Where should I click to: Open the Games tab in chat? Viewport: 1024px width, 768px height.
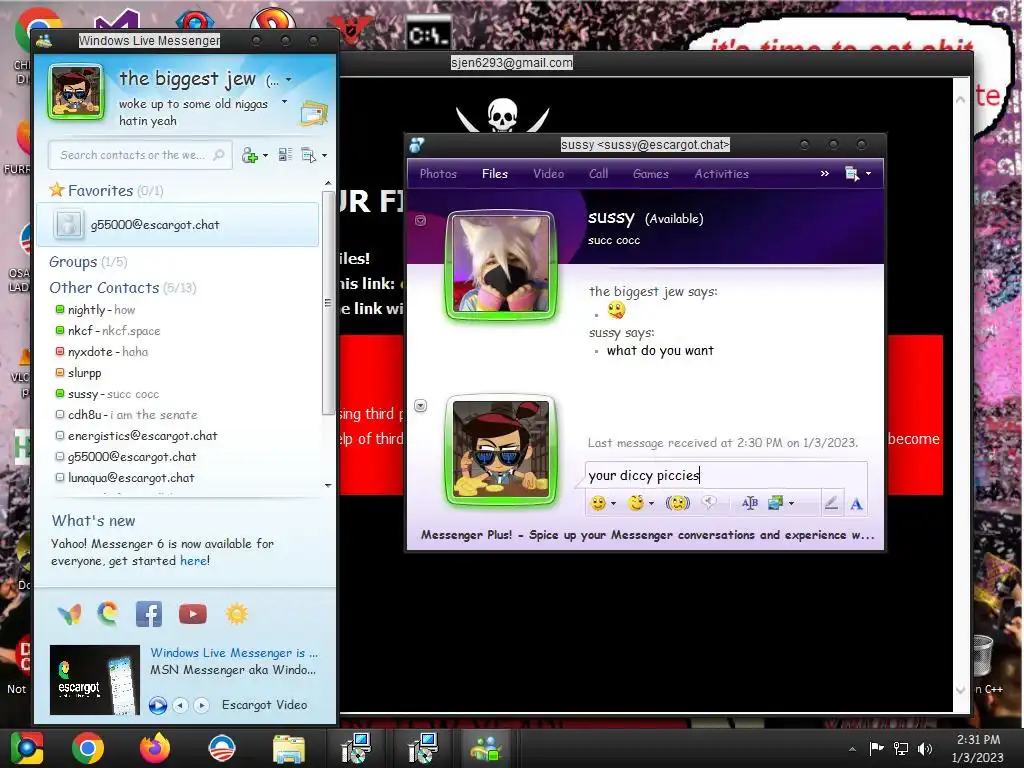pos(650,174)
